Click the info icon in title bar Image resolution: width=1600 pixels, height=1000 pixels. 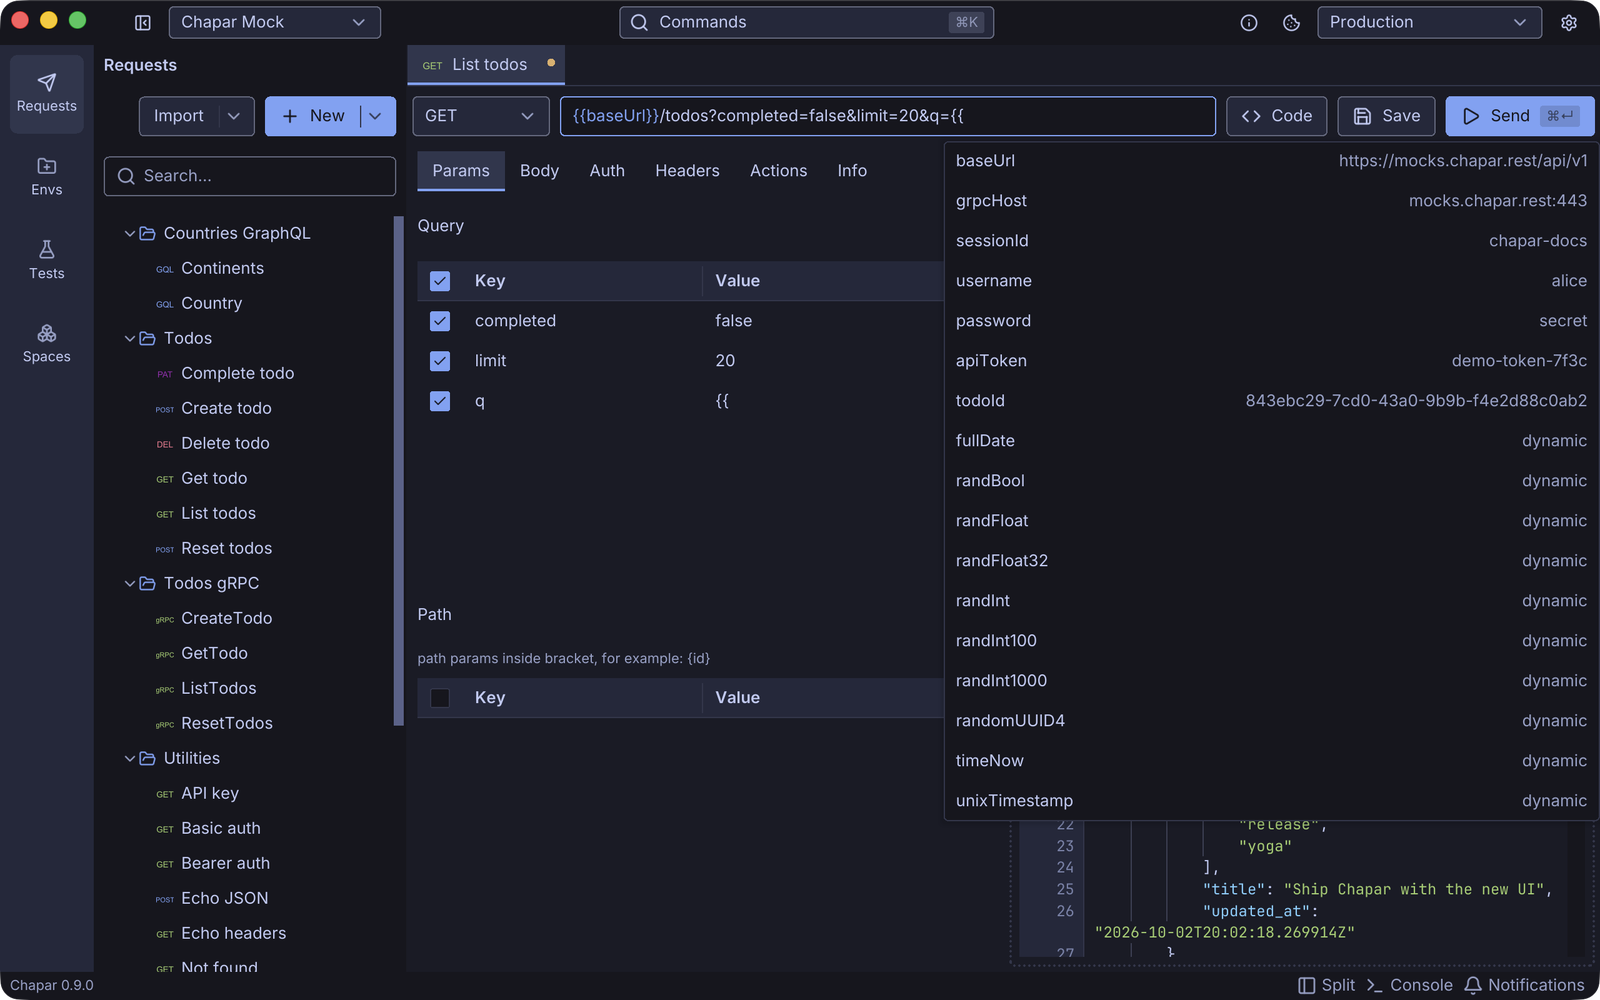[x=1249, y=22]
